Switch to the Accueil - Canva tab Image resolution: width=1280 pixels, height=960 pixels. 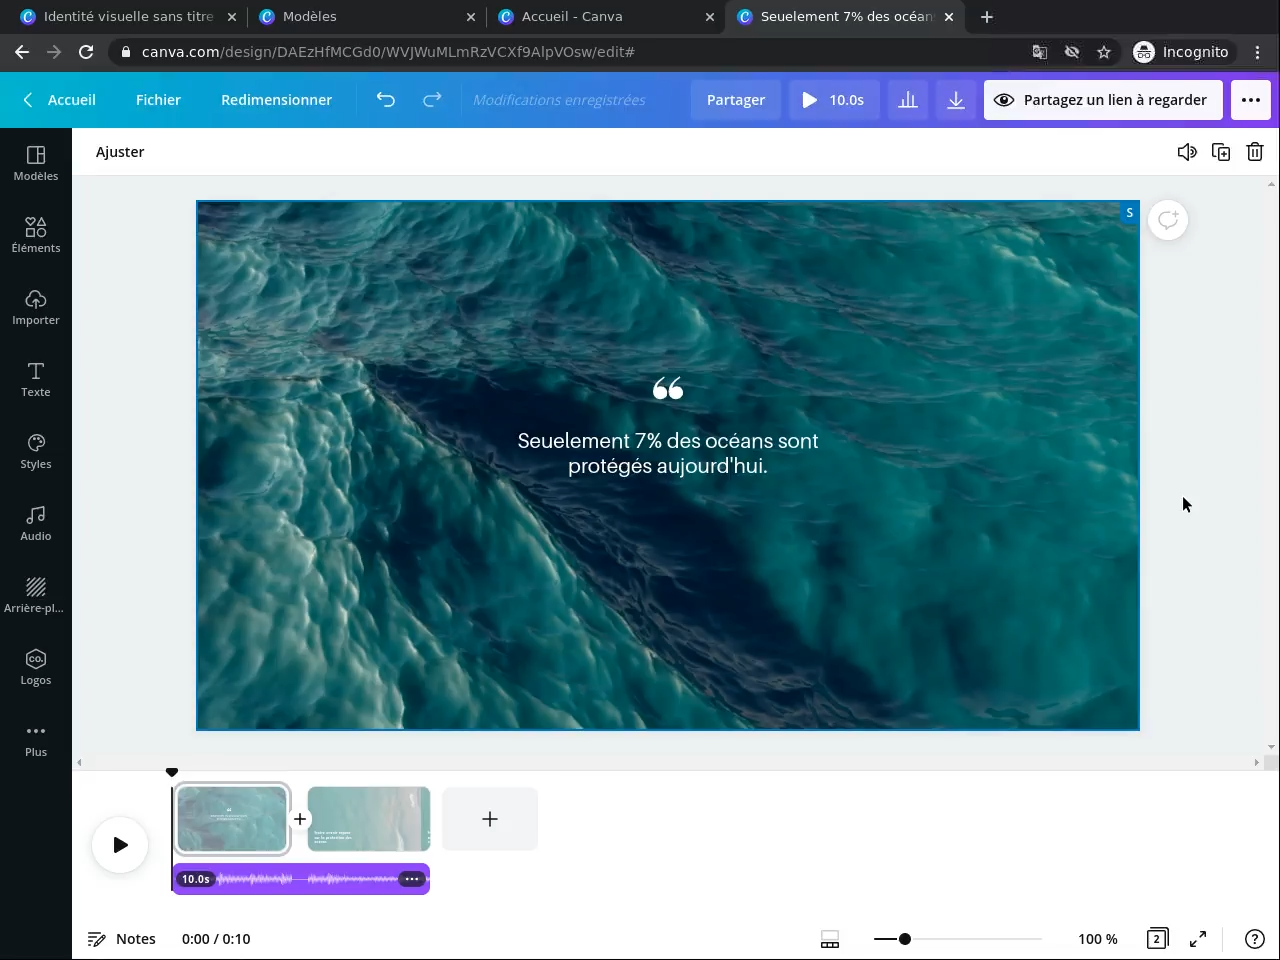605,16
